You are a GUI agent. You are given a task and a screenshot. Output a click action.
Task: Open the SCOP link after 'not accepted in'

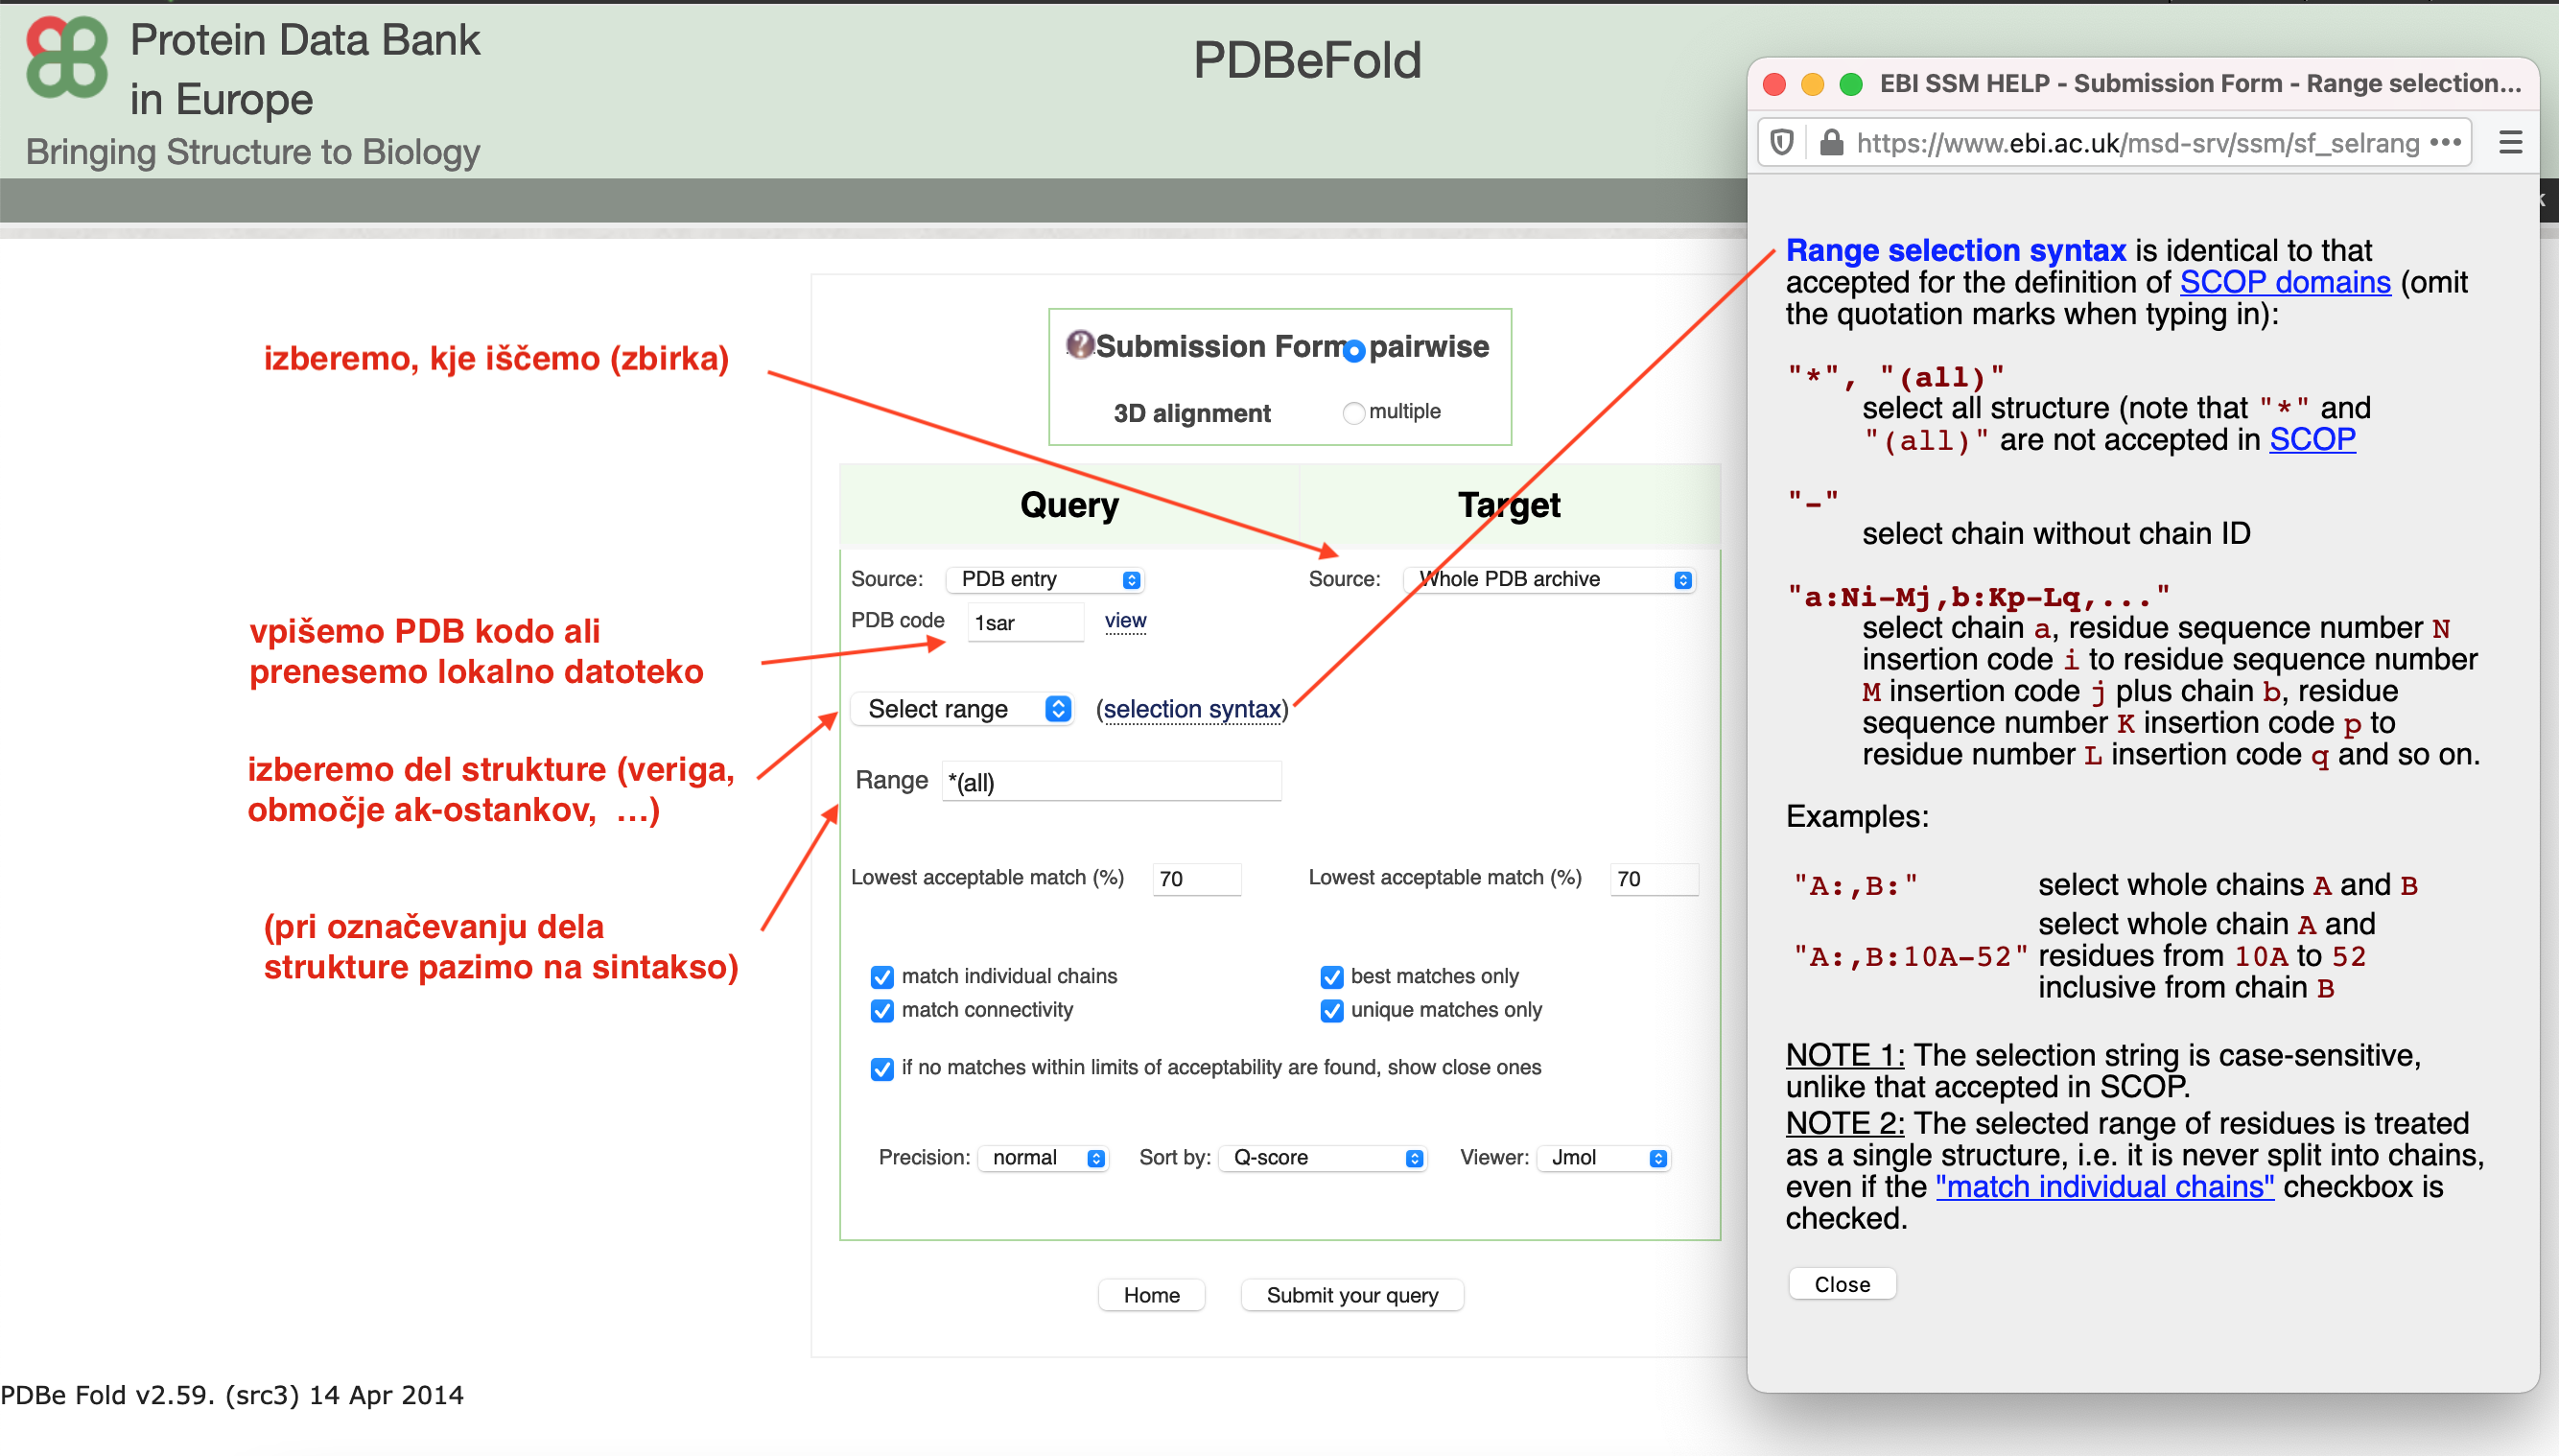coord(2312,439)
